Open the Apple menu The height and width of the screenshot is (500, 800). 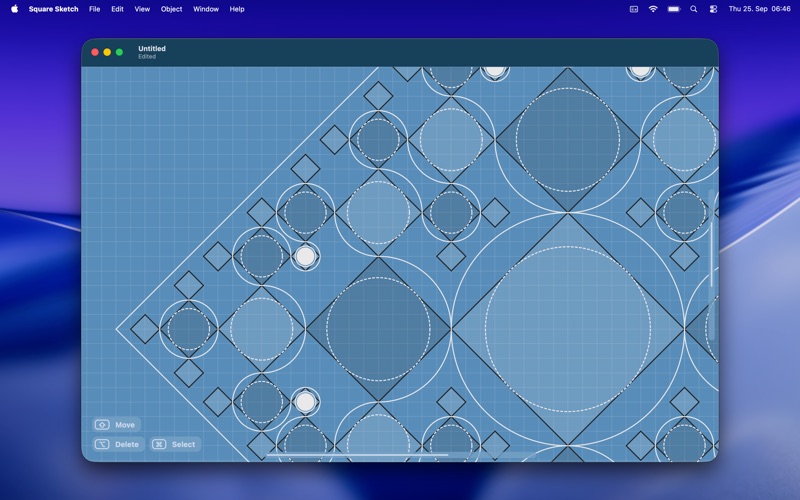14,9
